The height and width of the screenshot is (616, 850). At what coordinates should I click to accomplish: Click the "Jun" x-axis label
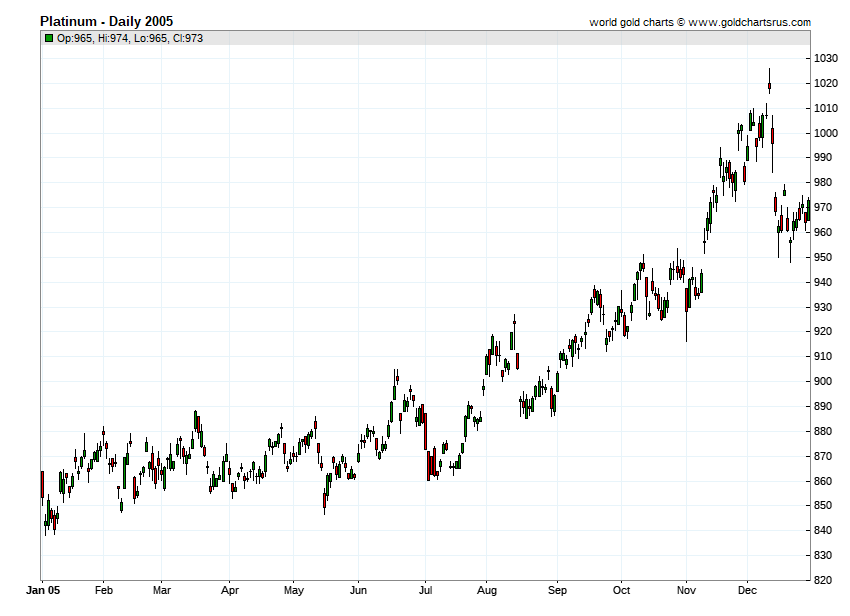(358, 590)
